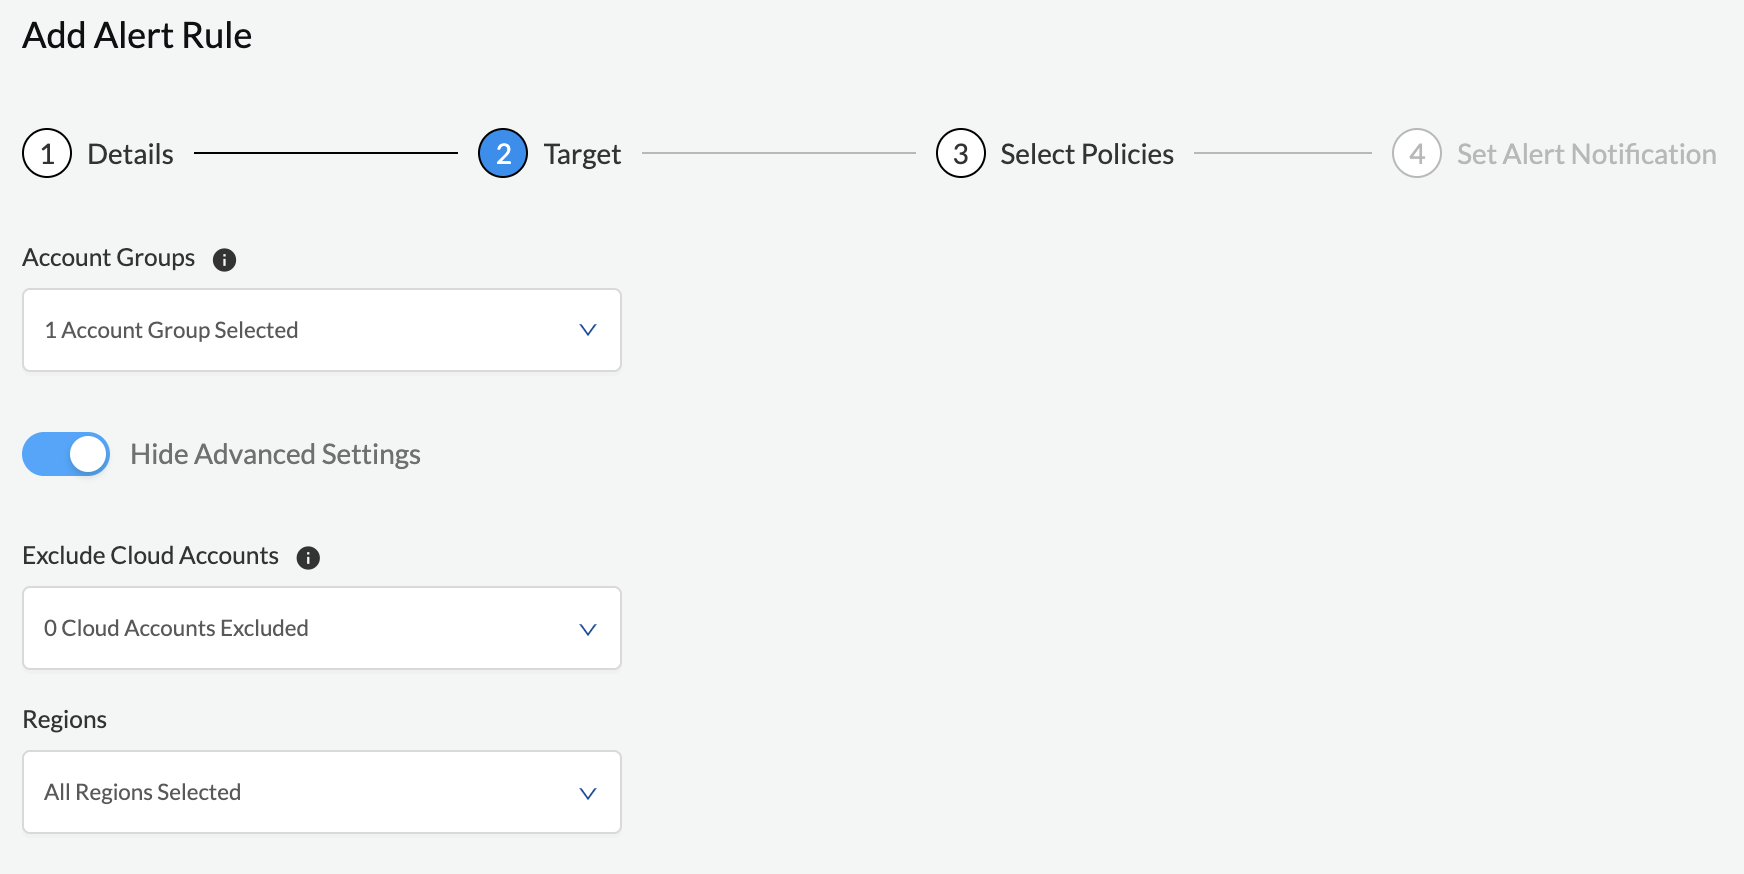Click the Add Alert Rule heading
Viewport: 1744px width, 874px height.
(x=137, y=36)
